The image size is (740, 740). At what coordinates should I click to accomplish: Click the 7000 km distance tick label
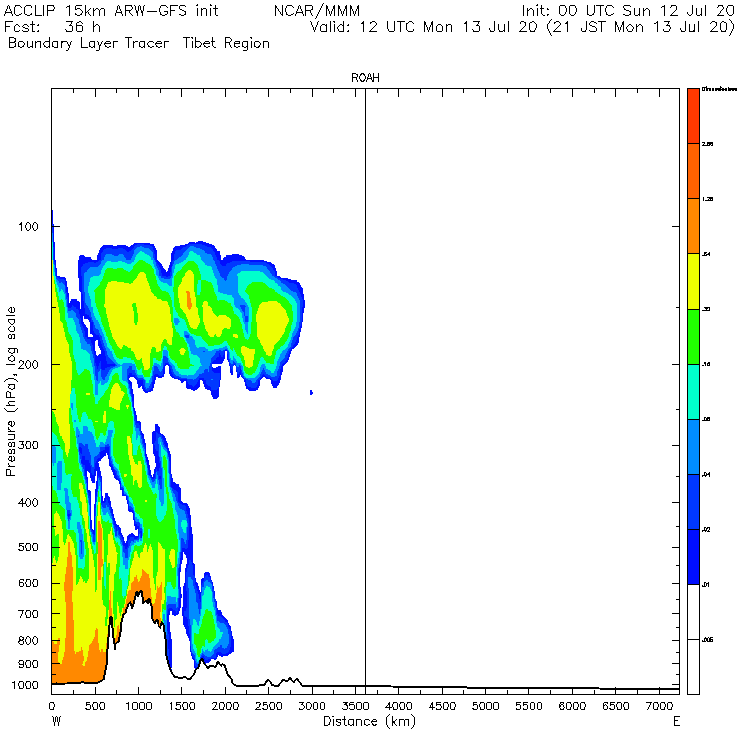coord(659,706)
